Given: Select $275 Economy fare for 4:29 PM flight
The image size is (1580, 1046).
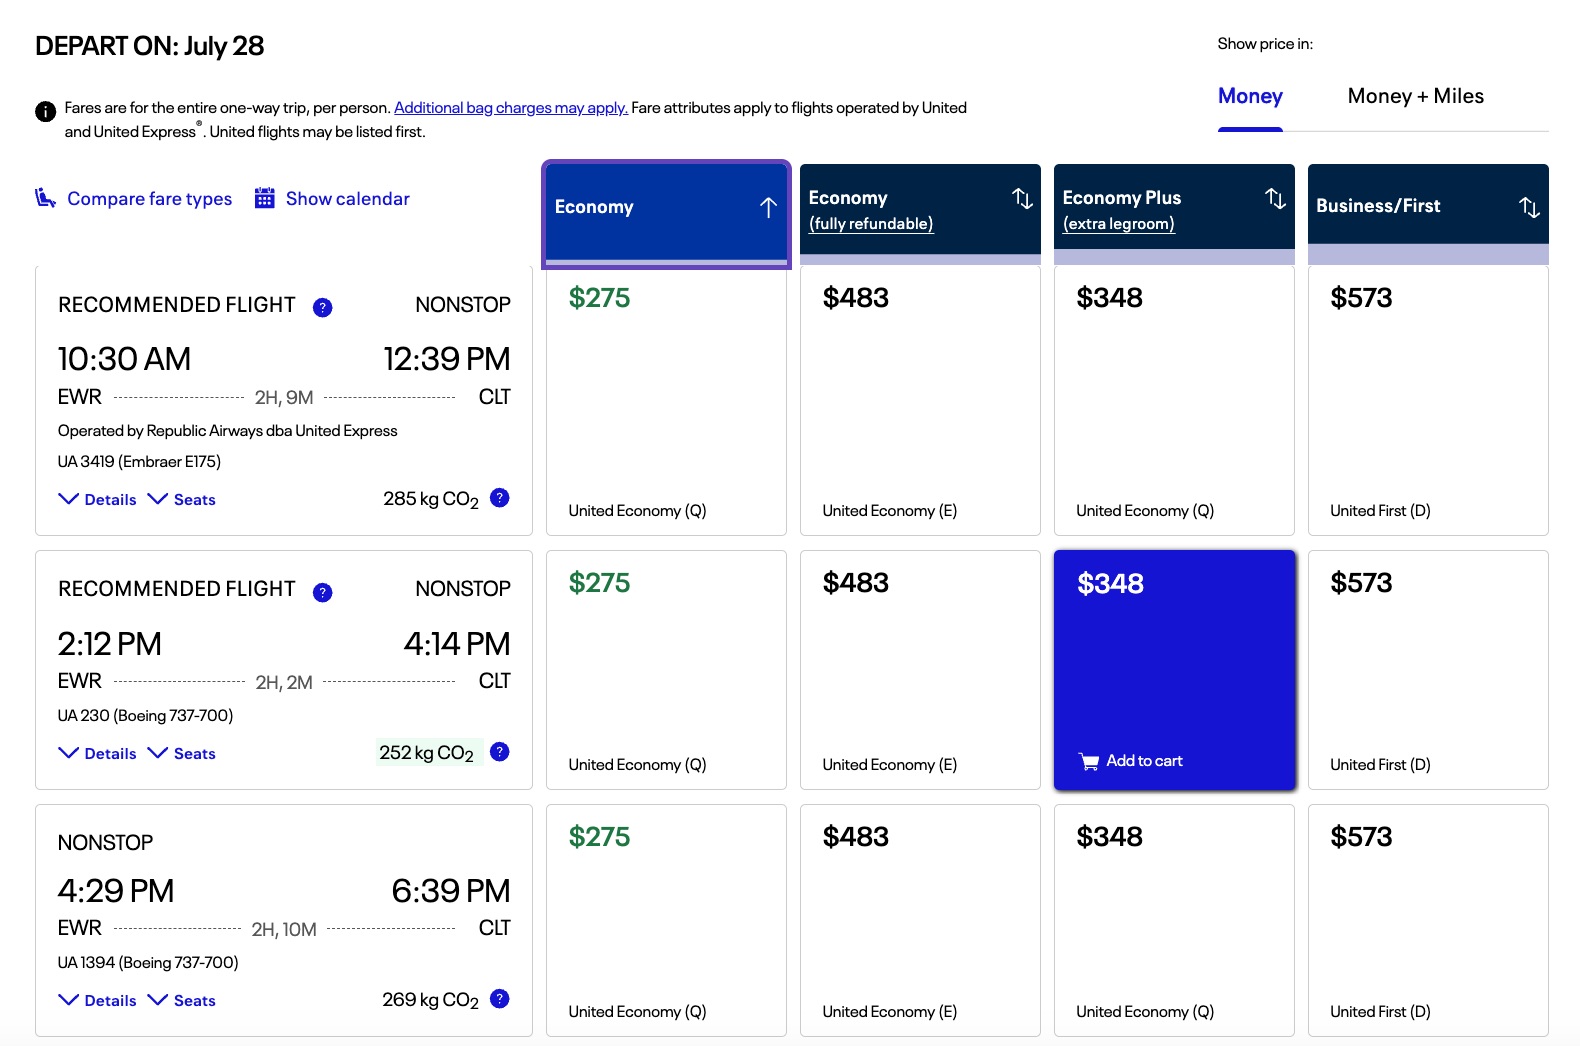Looking at the screenshot, I should [x=666, y=920].
